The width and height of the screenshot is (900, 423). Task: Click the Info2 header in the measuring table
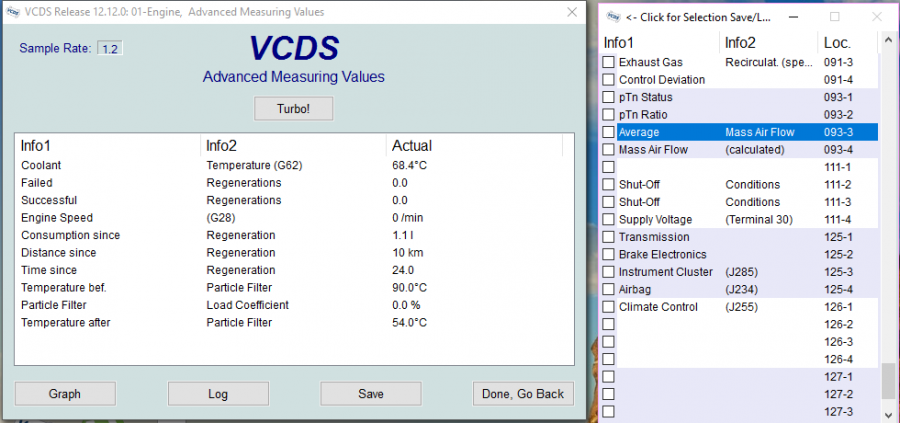pos(293,146)
